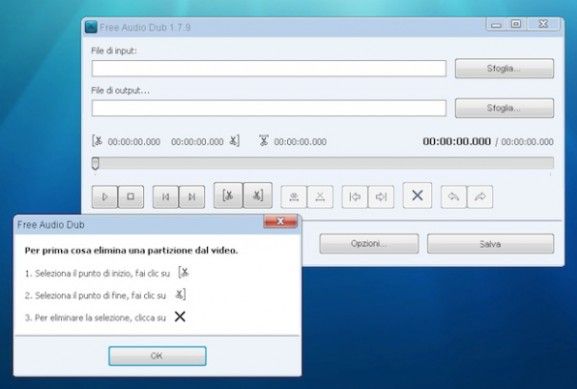Click the first greyed selection-cut toolbar icon
This screenshot has height=389, width=577.
point(294,197)
